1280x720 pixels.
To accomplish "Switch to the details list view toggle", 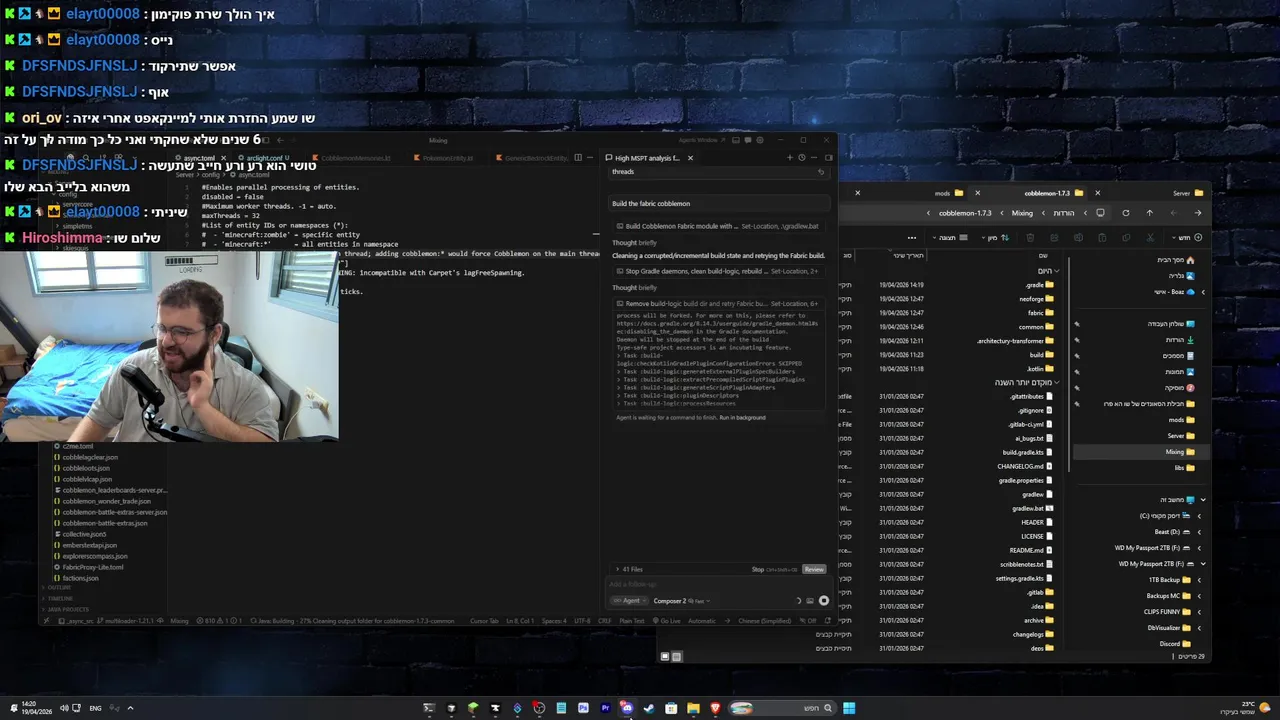I will click(676, 657).
